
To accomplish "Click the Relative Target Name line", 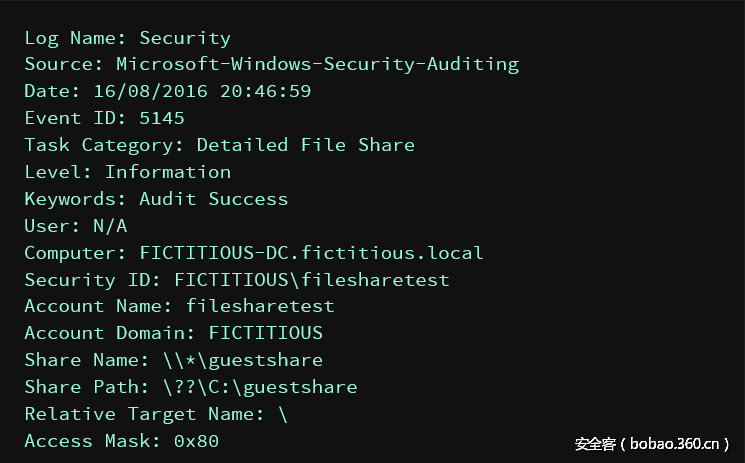I will 155,414.
